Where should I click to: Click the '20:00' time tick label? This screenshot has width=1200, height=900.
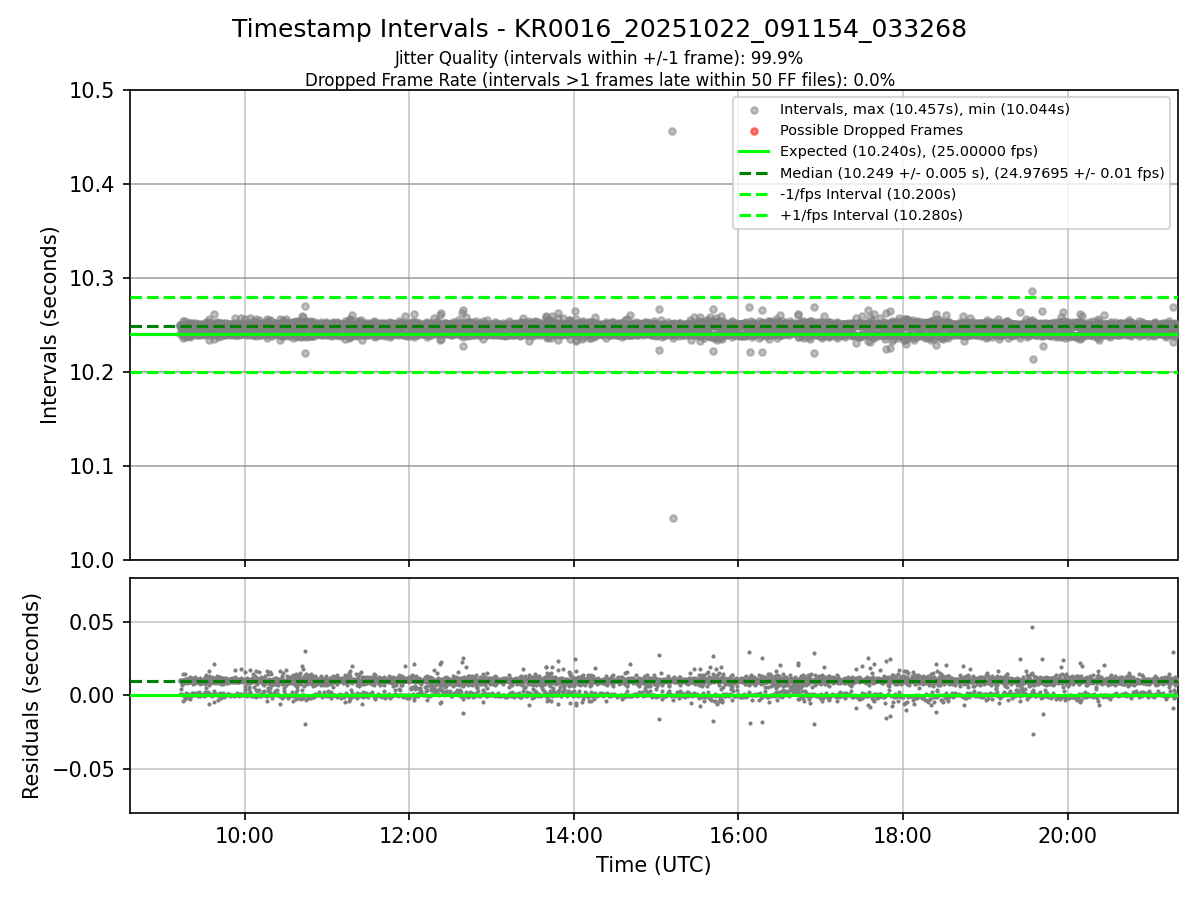click(1067, 836)
